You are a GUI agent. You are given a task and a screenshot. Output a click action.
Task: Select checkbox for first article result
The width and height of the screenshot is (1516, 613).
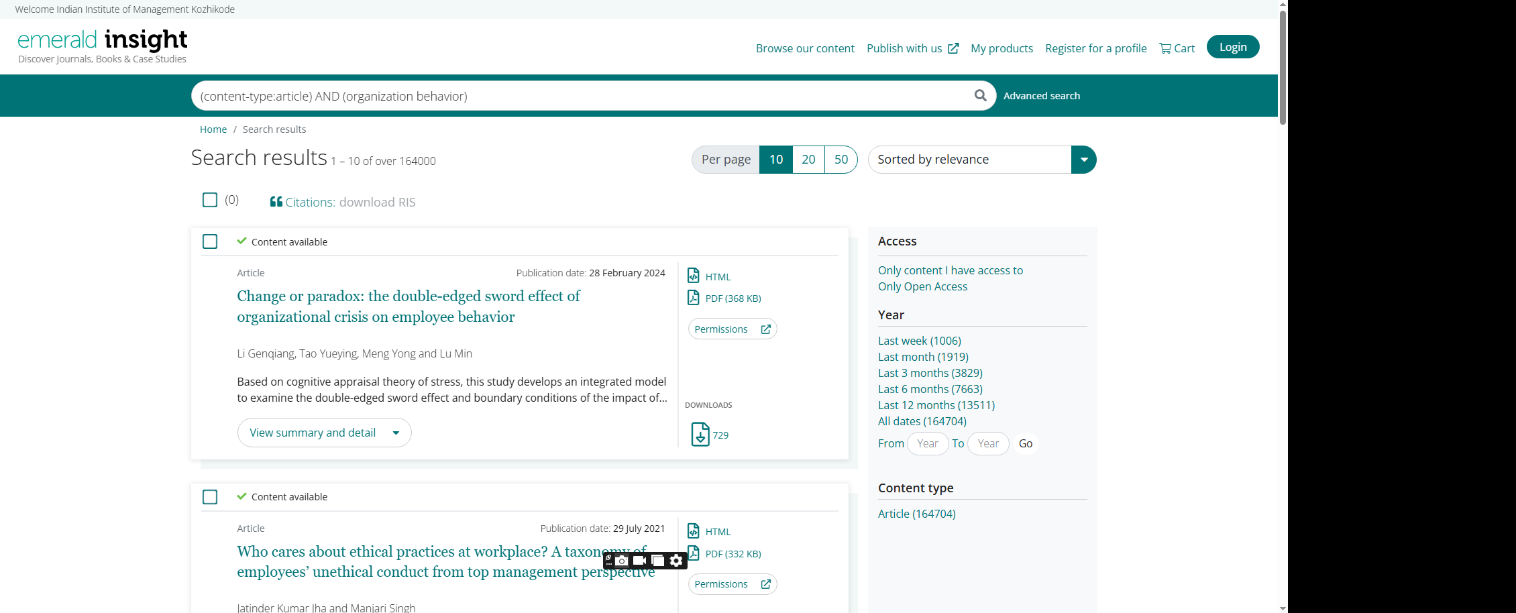210,241
